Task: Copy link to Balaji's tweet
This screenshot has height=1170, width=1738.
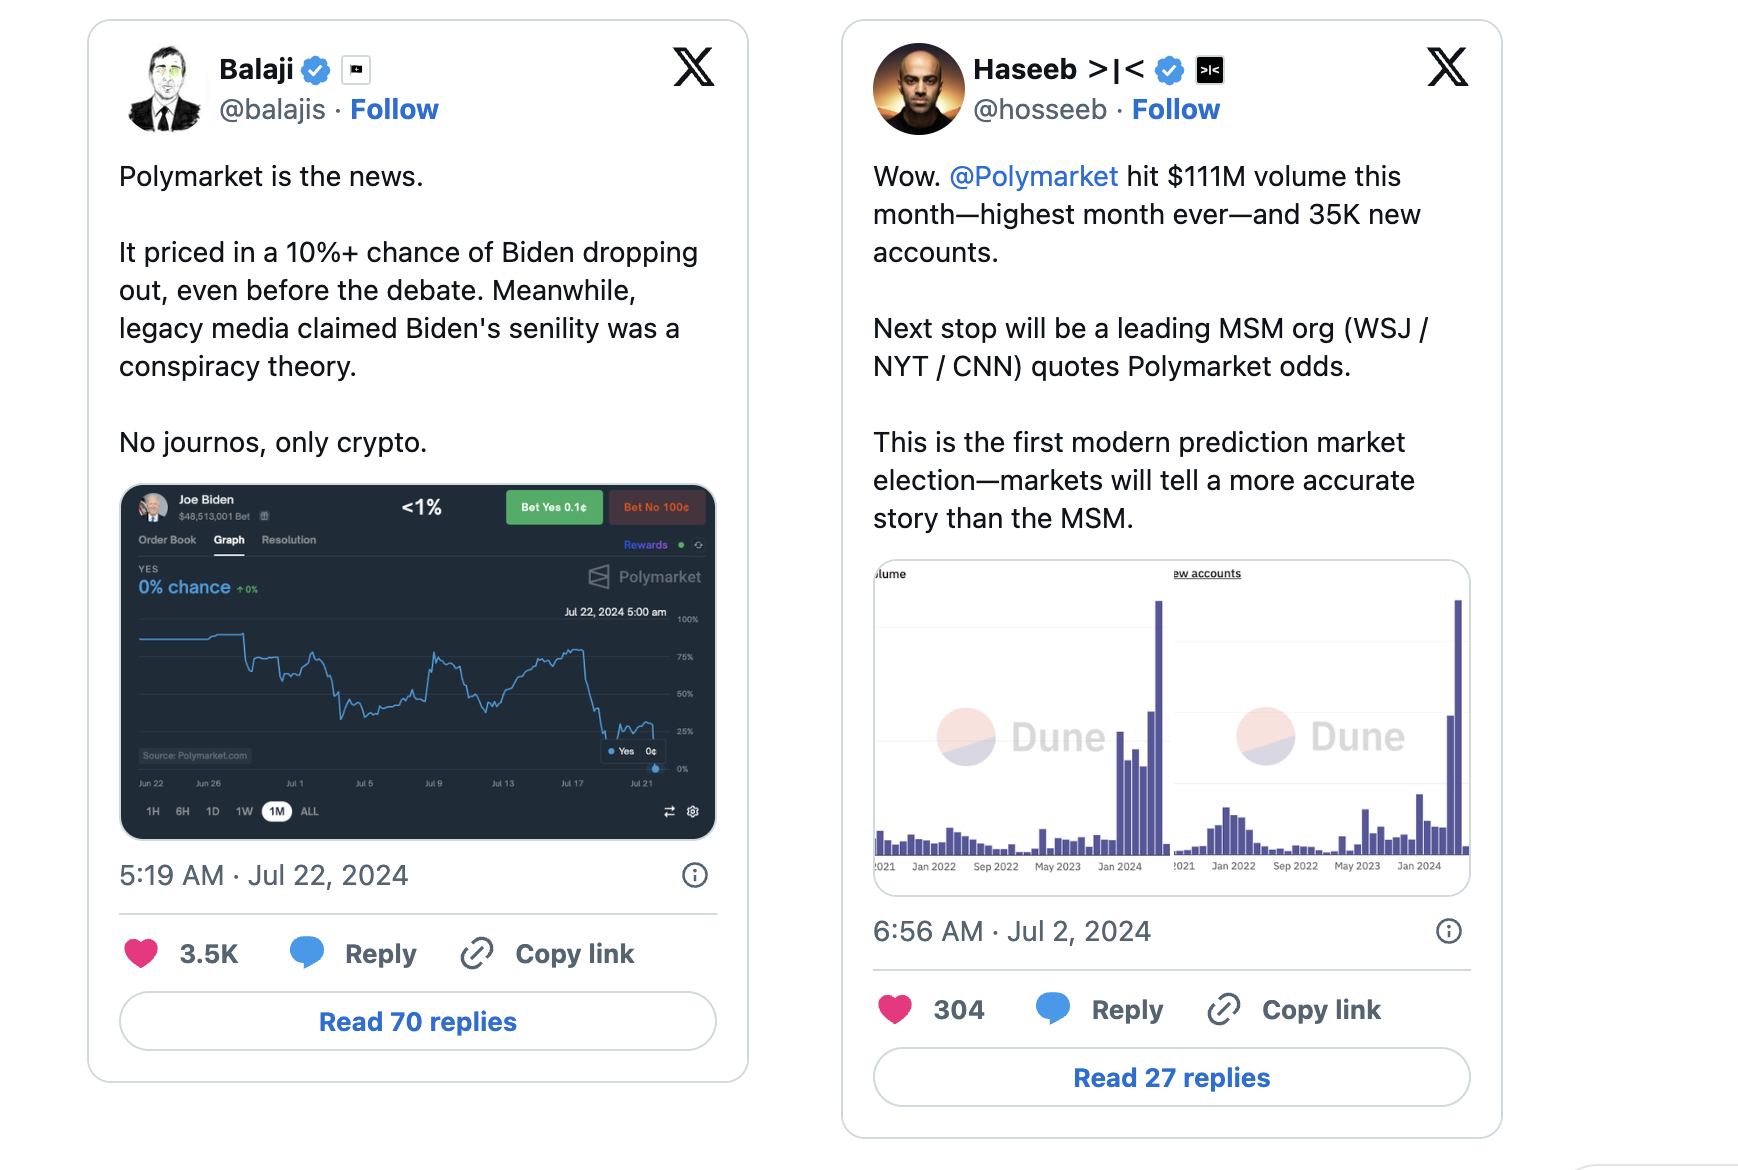Action: pyautogui.click(x=547, y=954)
